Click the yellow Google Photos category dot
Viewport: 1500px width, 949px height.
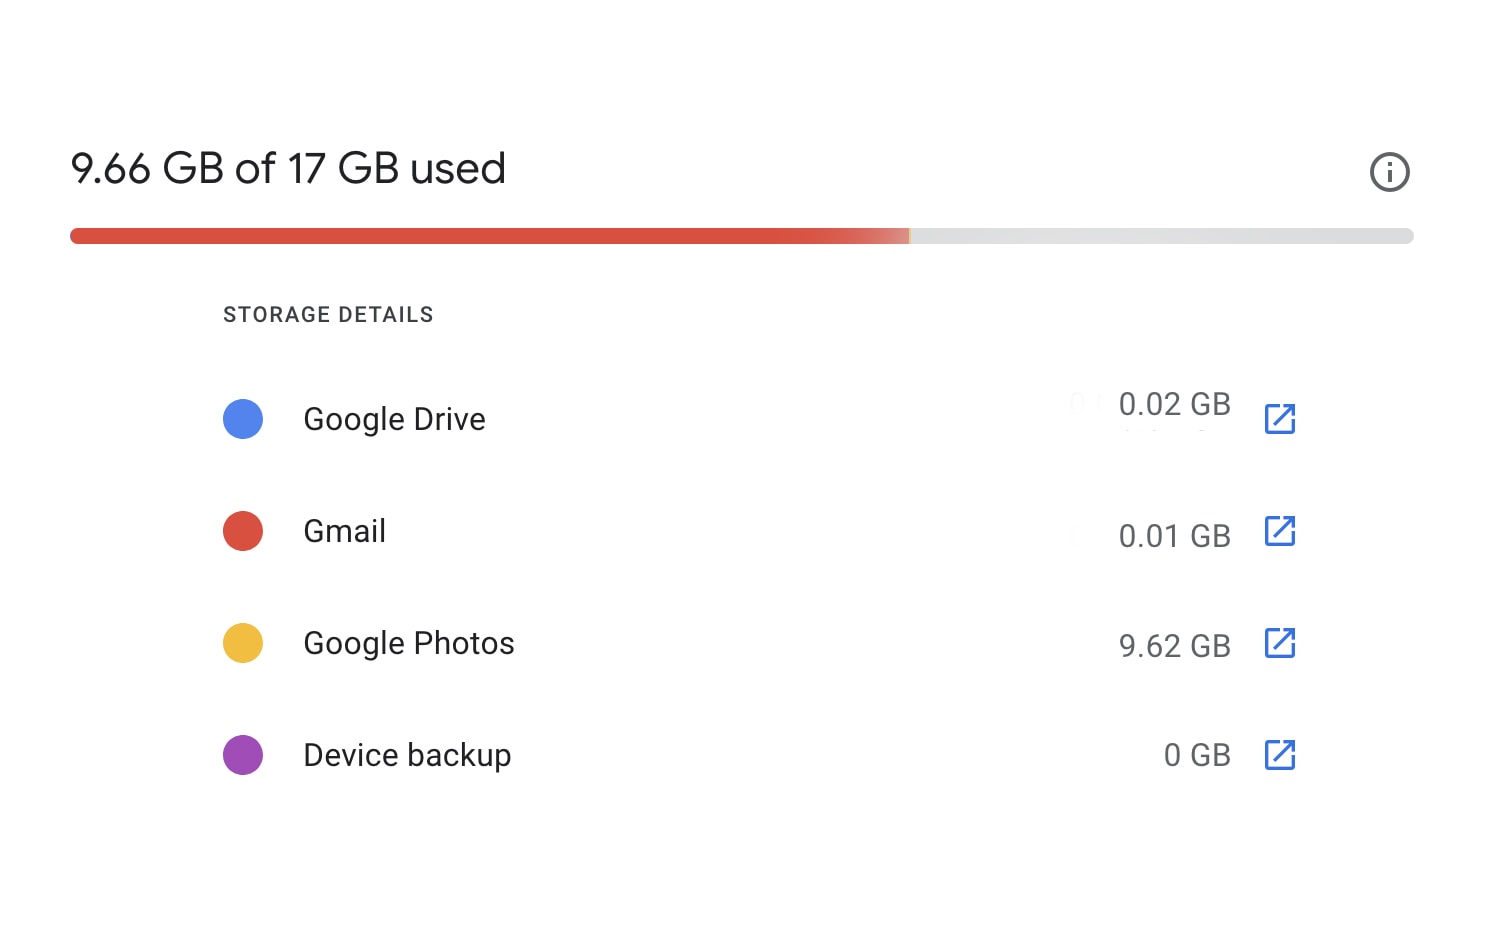pos(242,642)
